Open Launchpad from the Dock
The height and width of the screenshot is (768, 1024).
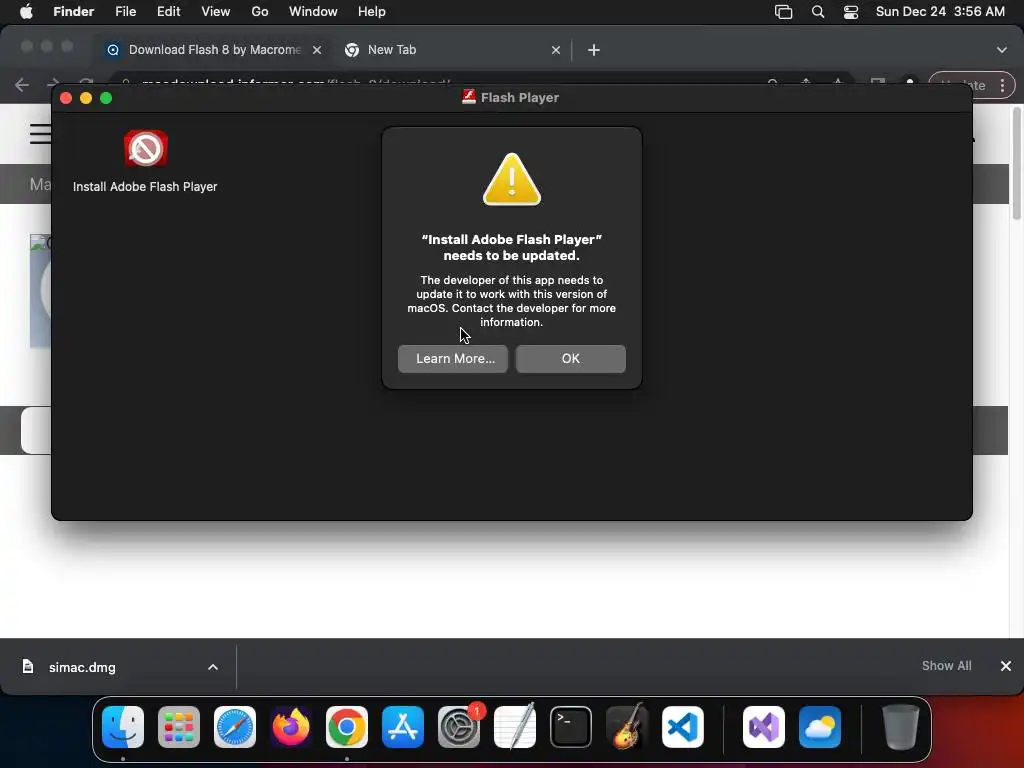pyautogui.click(x=179, y=726)
